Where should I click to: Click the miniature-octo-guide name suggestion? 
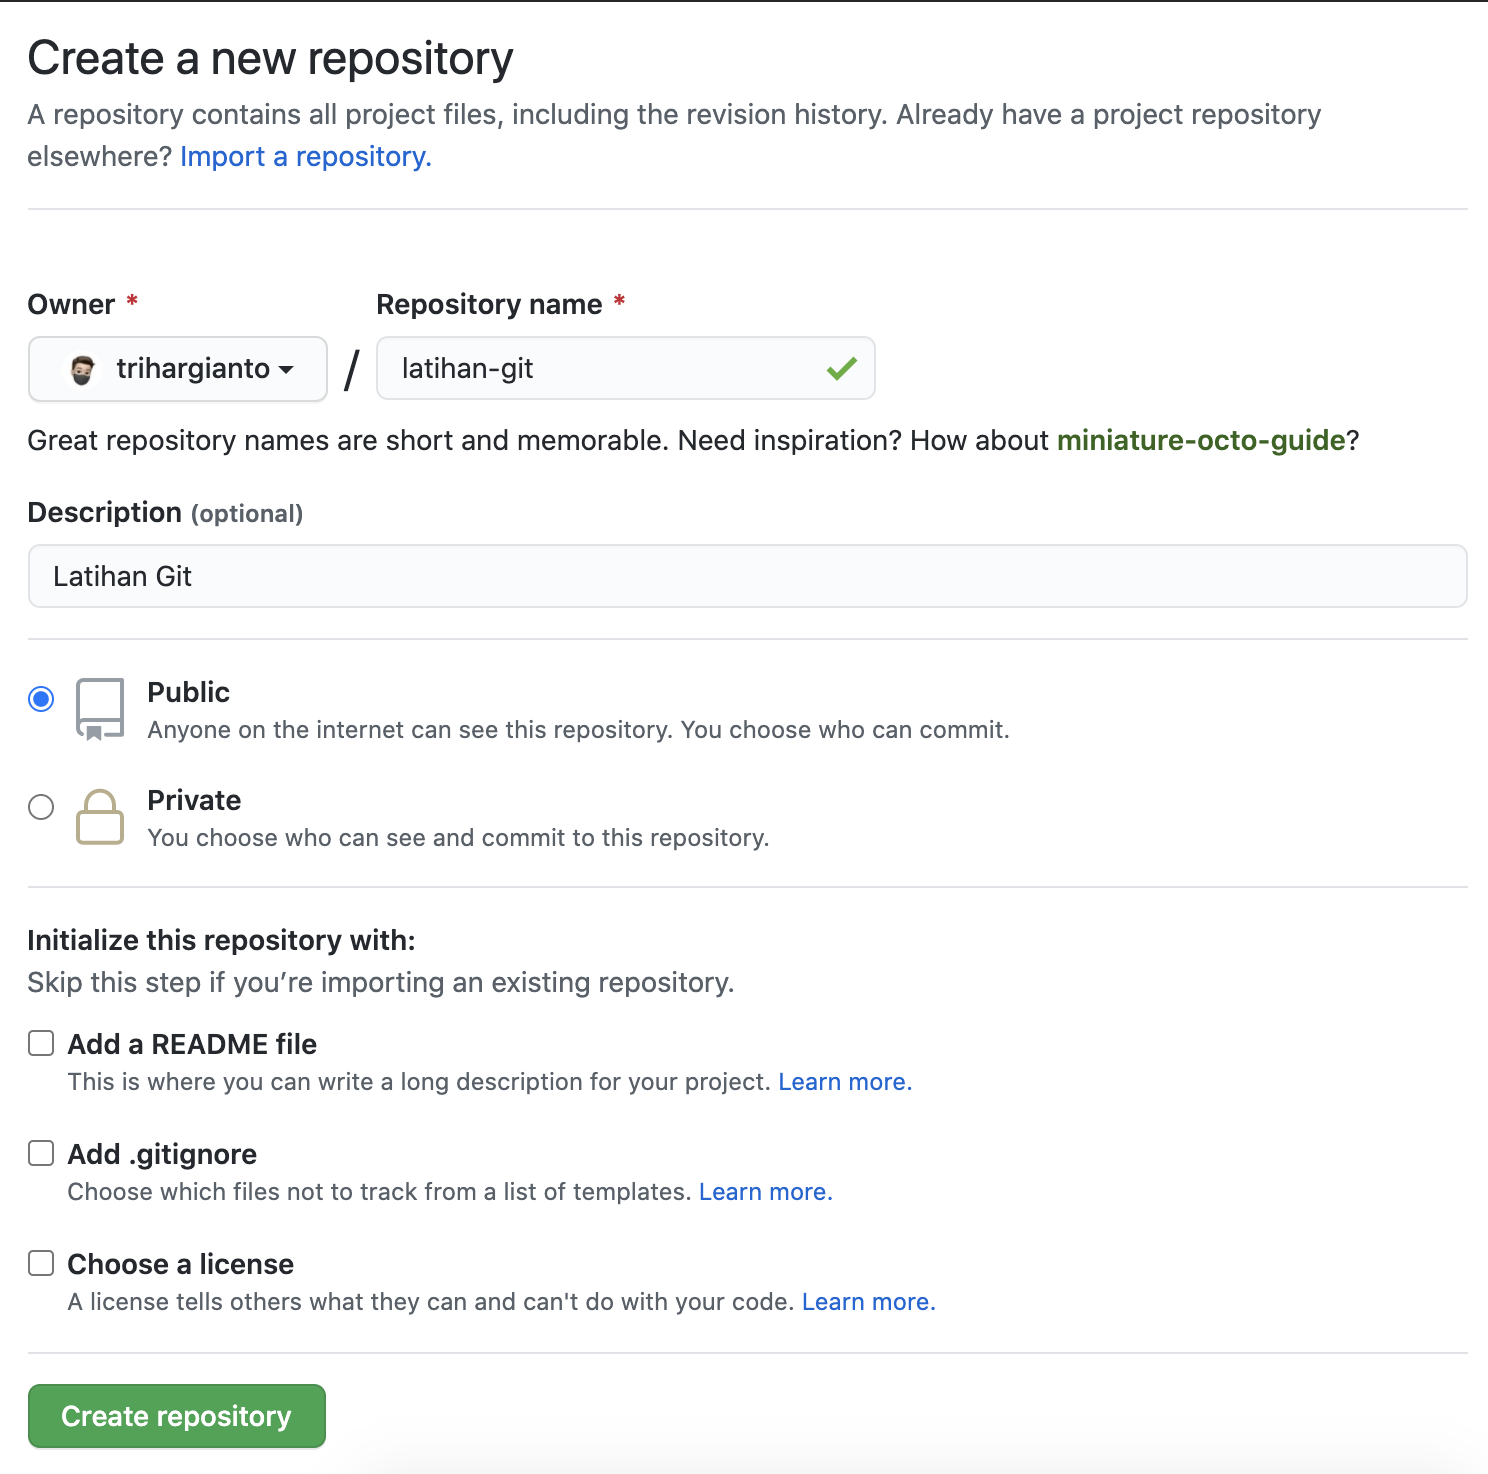tap(1202, 440)
